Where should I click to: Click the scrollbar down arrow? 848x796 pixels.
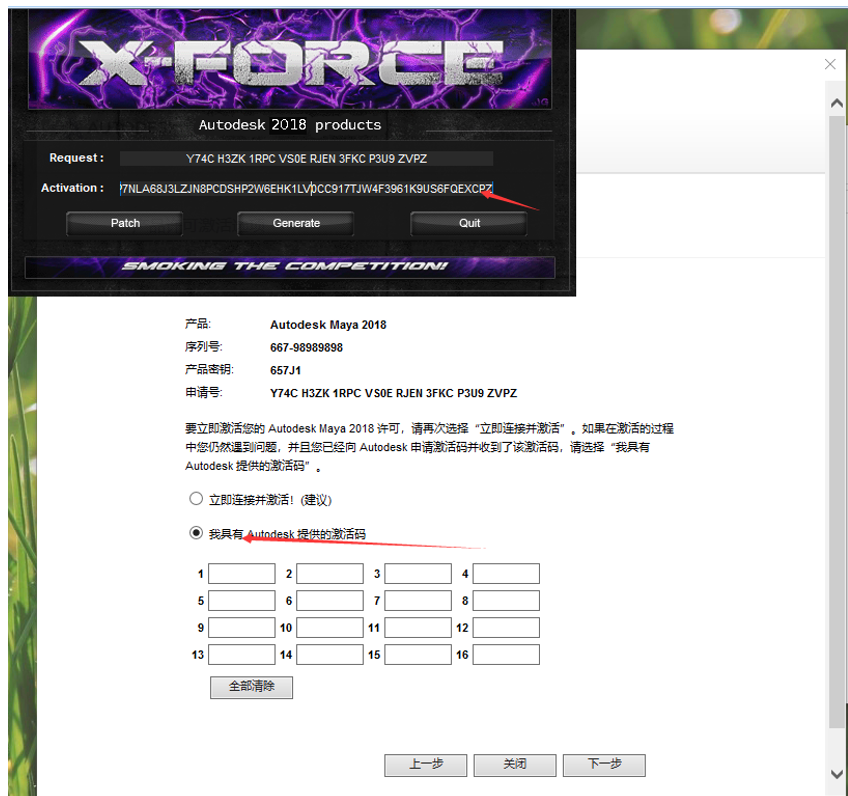coord(837,773)
